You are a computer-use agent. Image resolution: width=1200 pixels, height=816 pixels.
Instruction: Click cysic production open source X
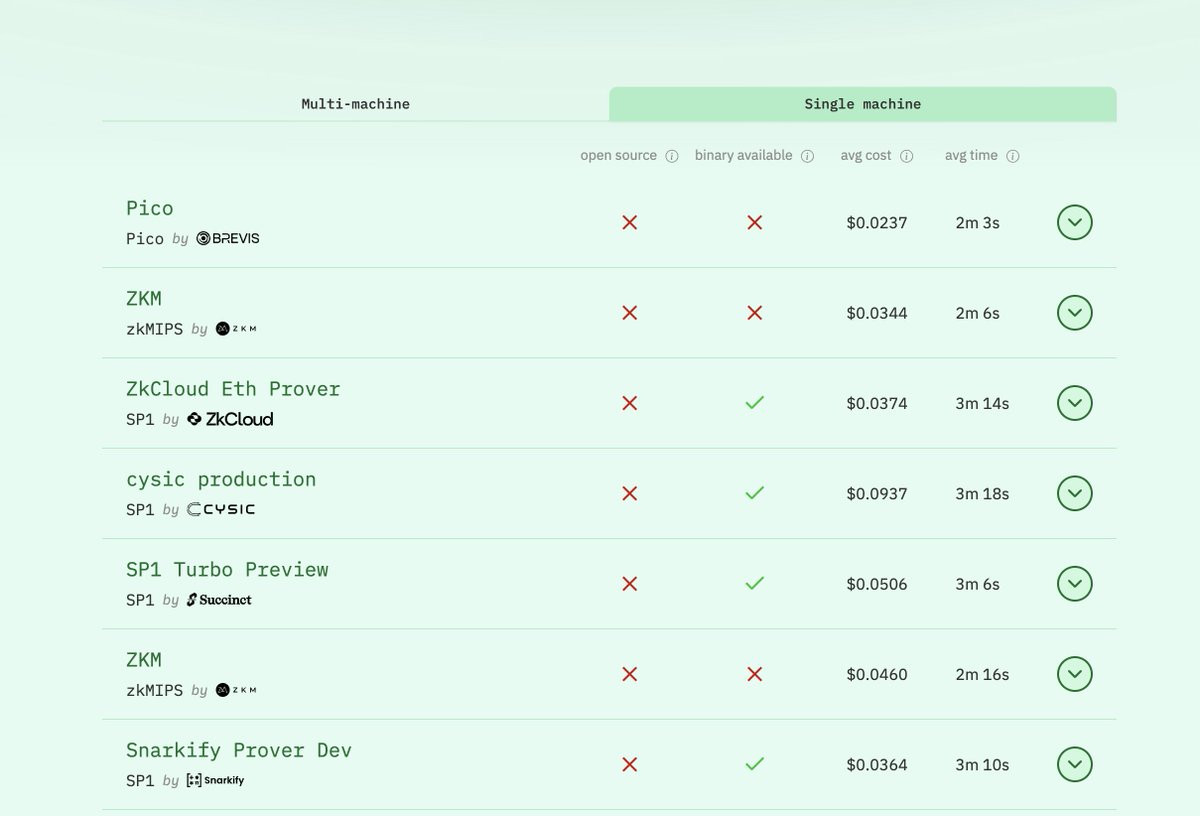(630, 493)
